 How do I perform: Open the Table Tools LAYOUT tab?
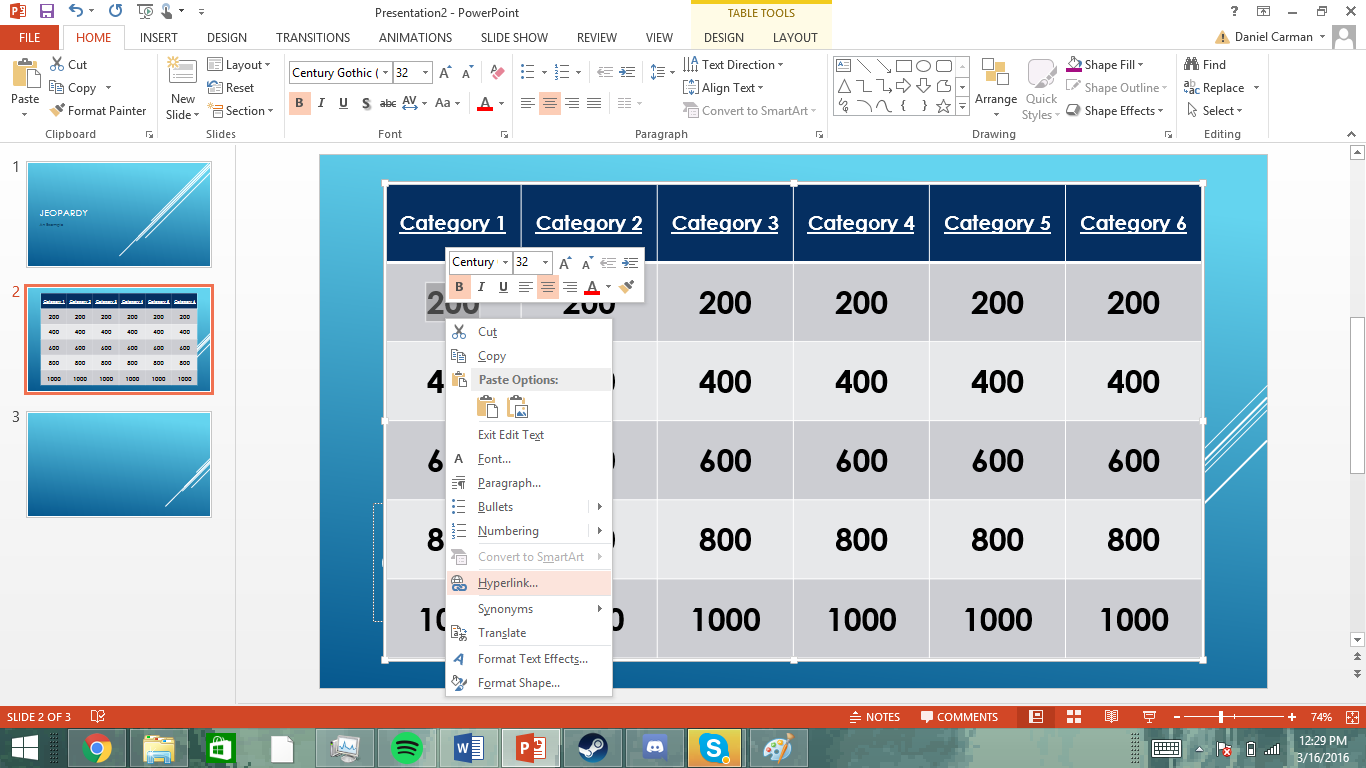795,38
